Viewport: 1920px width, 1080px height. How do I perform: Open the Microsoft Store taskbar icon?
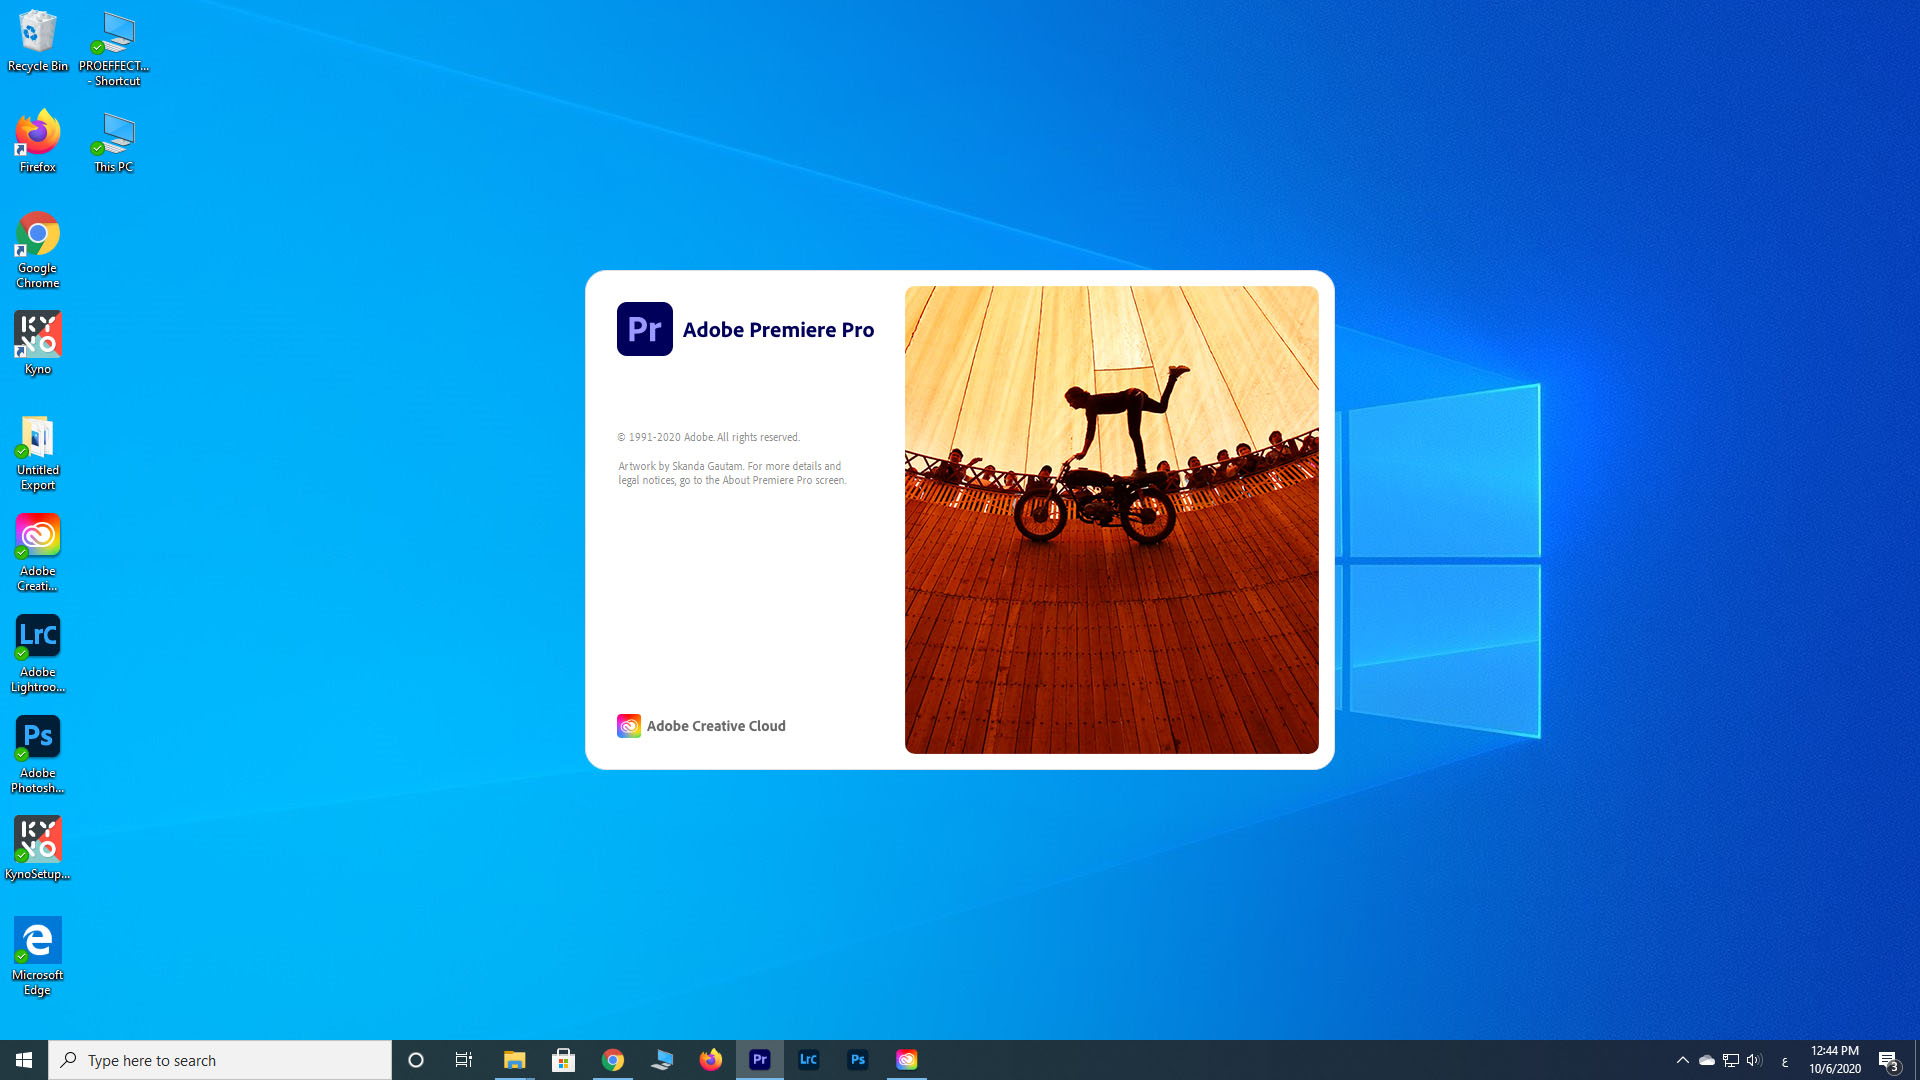coord(564,1060)
